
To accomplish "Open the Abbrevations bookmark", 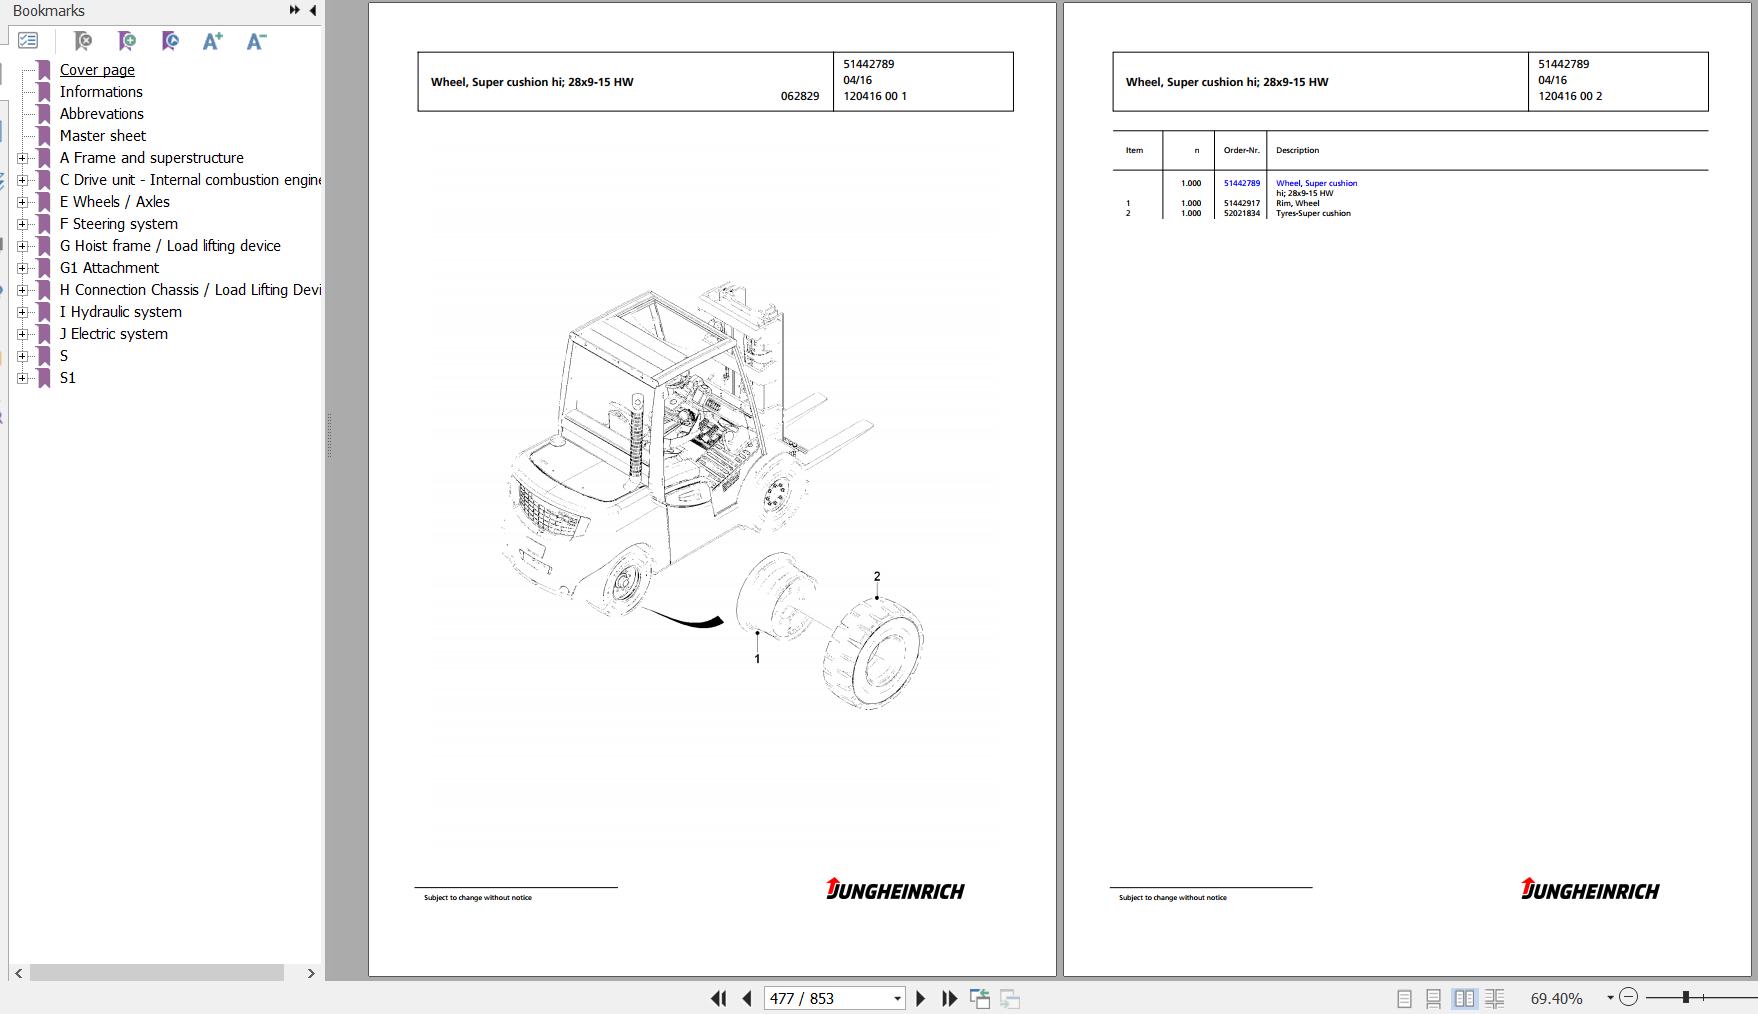I will tap(102, 114).
